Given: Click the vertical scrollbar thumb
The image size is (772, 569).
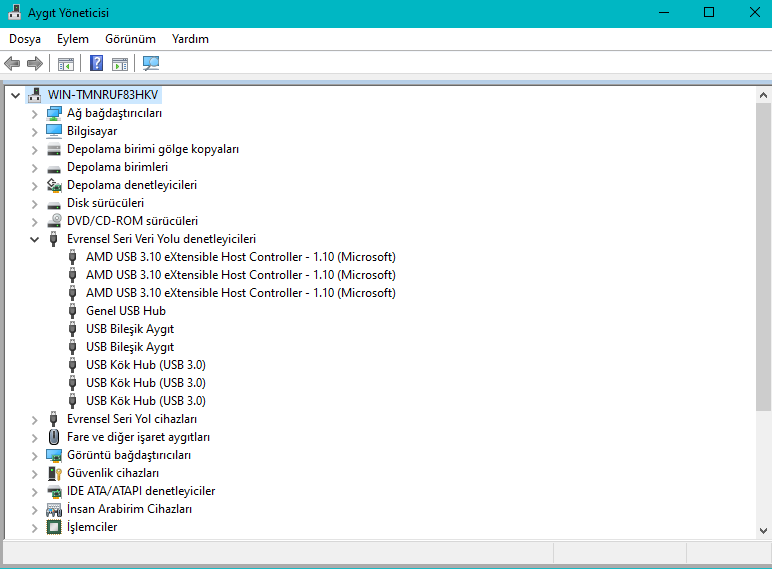Looking at the screenshot, I should [x=763, y=257].
